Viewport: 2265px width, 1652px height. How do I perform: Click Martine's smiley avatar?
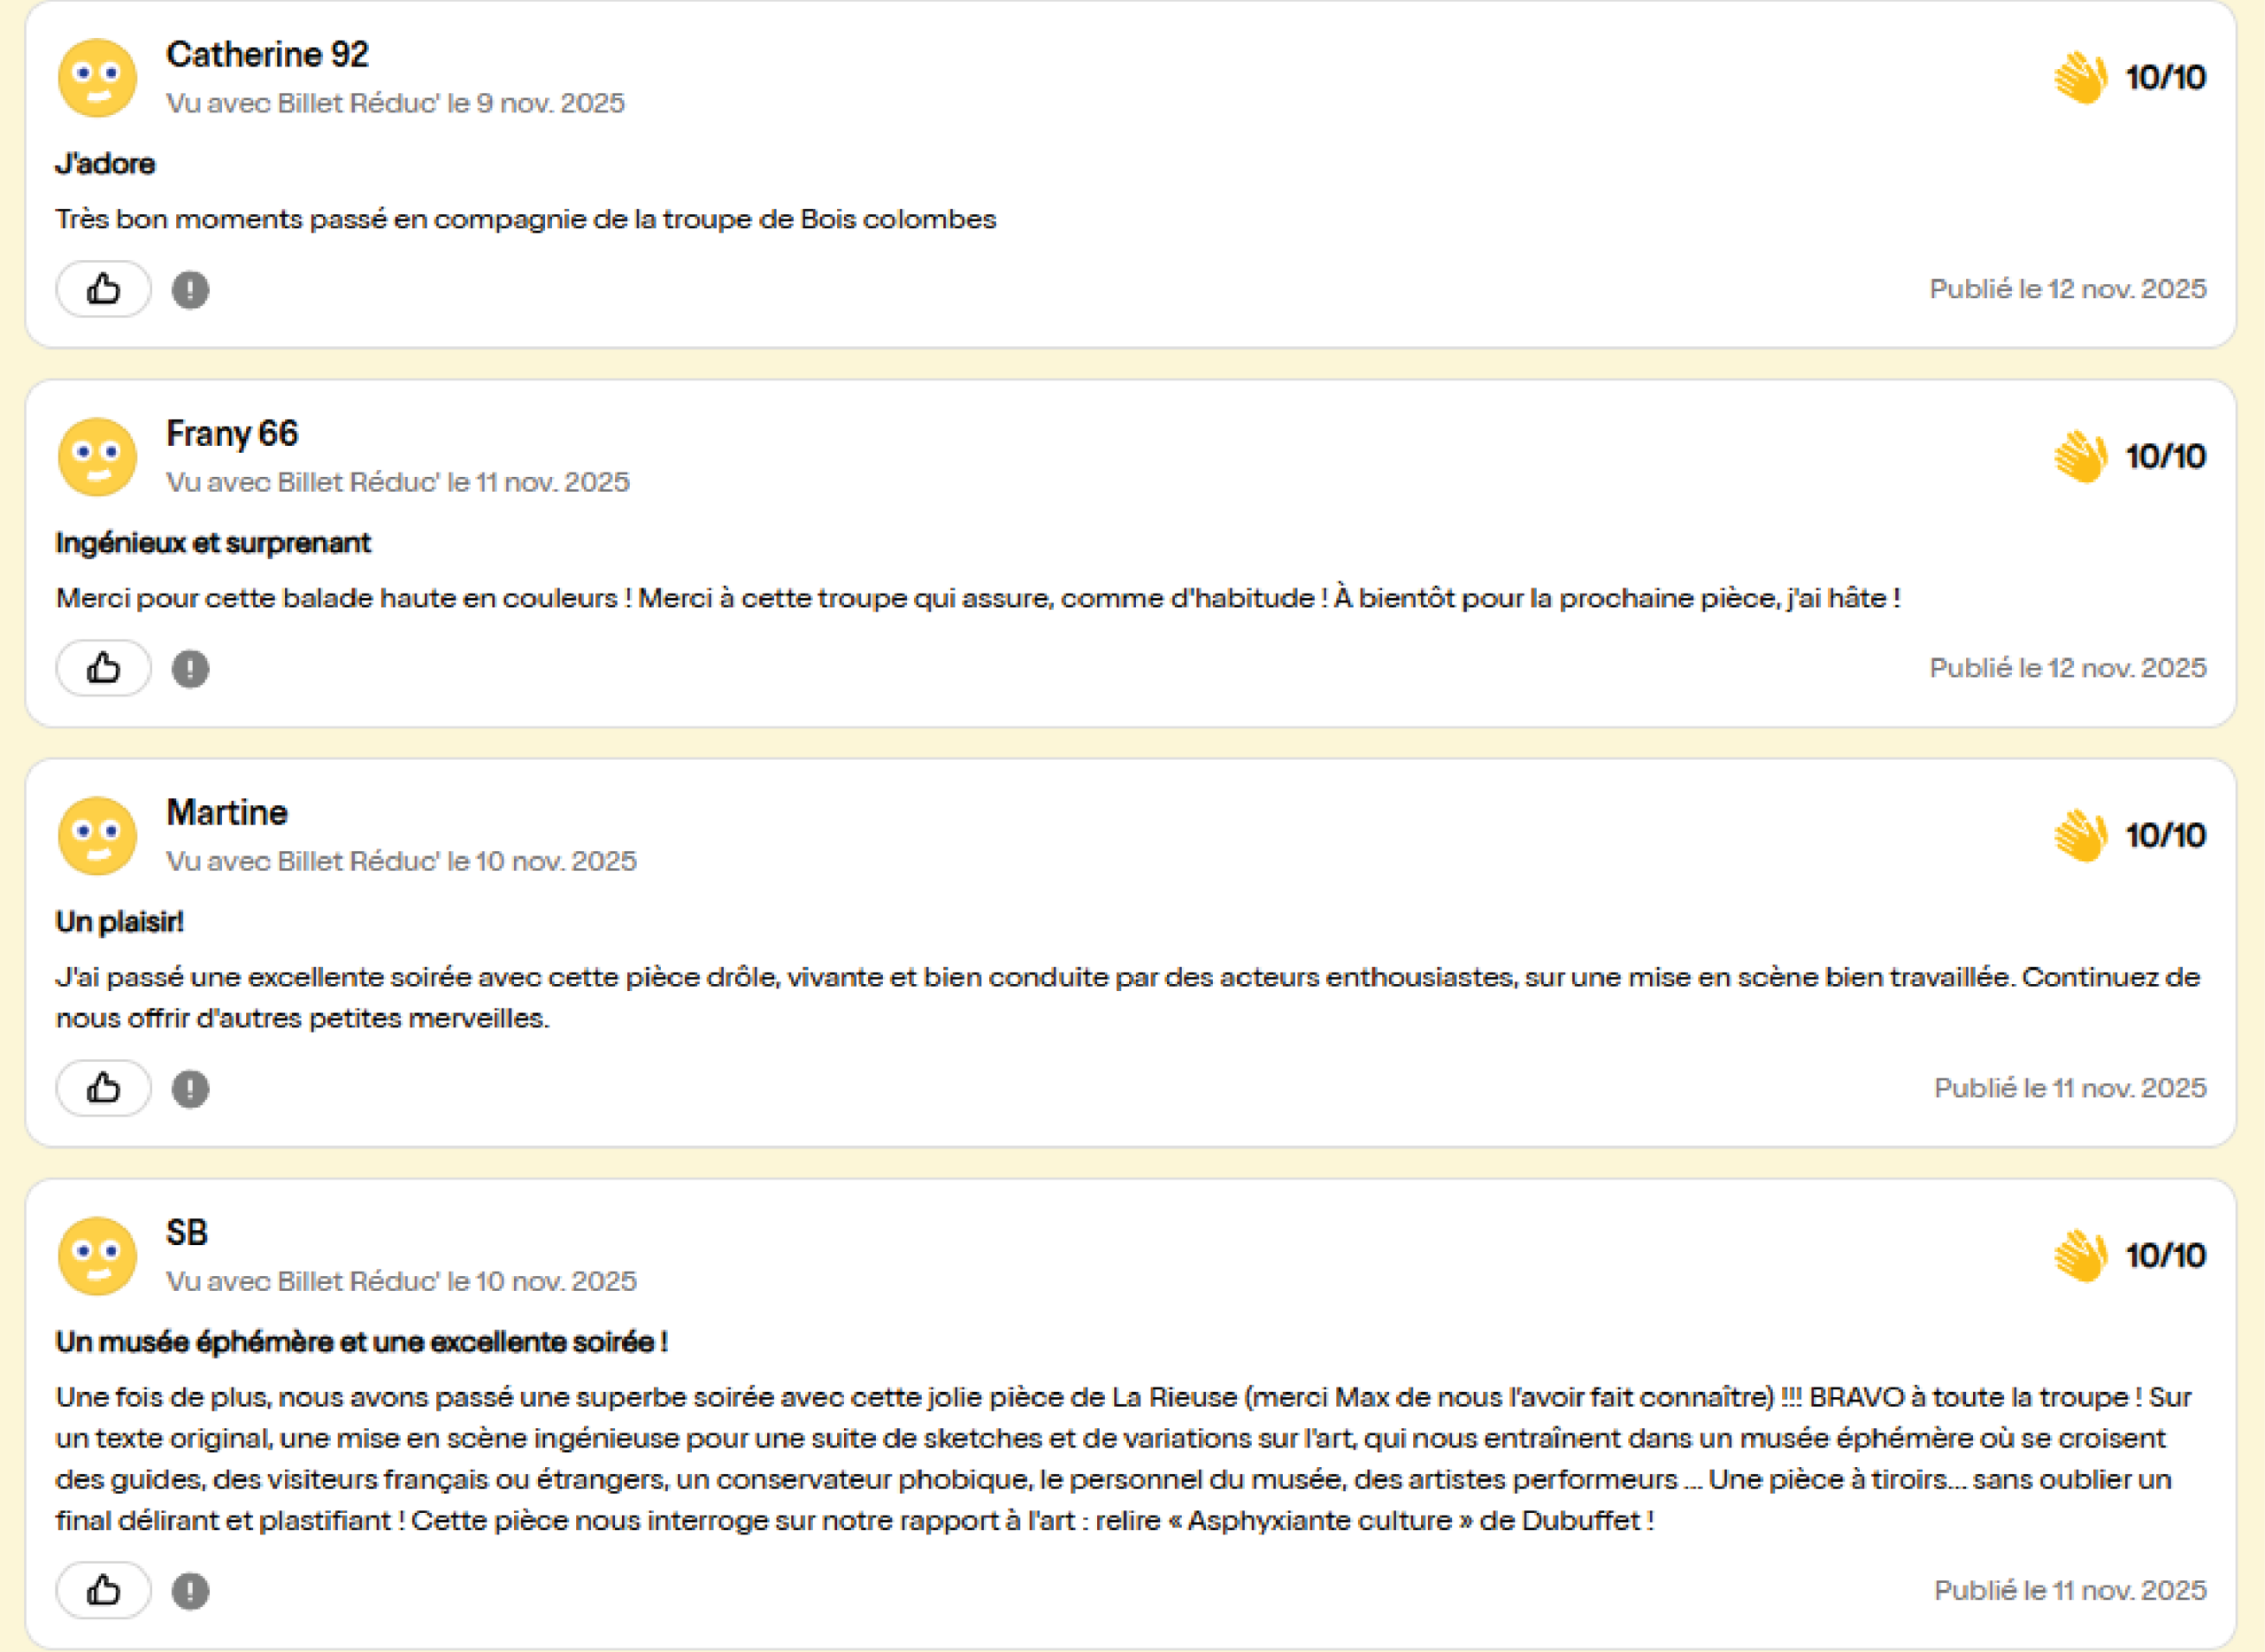click(97, 836)
